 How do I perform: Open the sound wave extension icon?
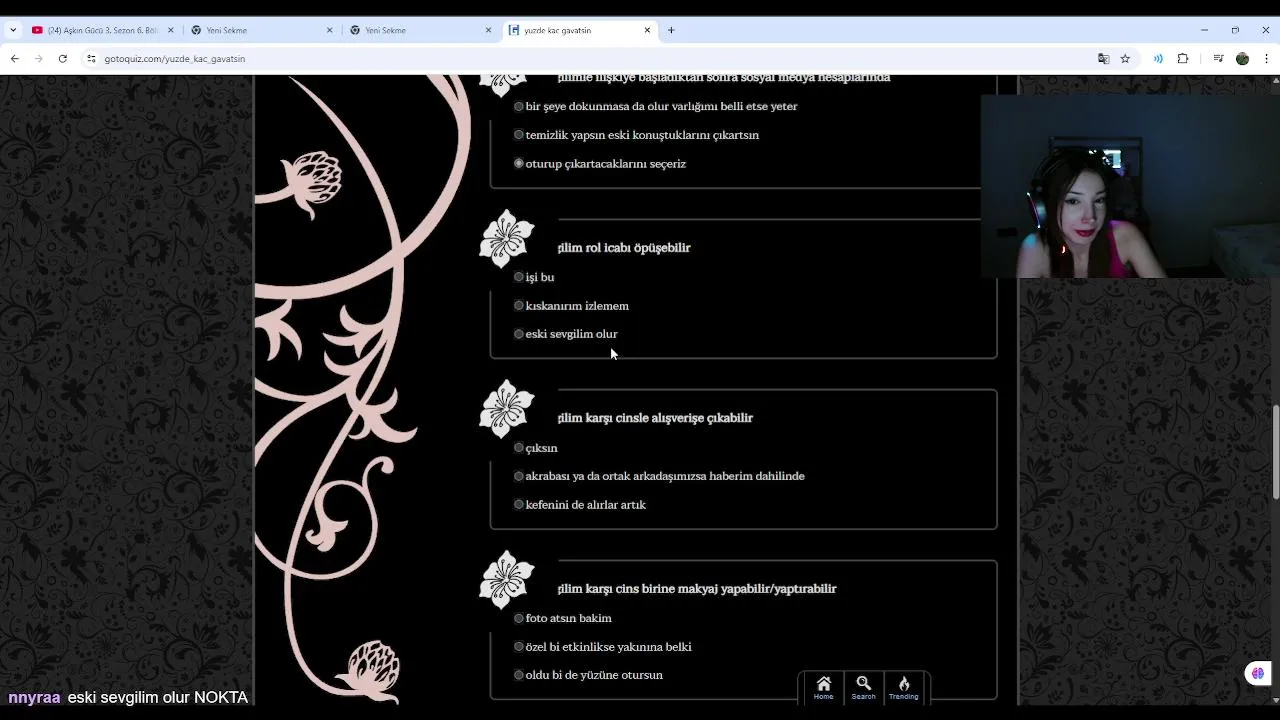tap(1158, 59)
